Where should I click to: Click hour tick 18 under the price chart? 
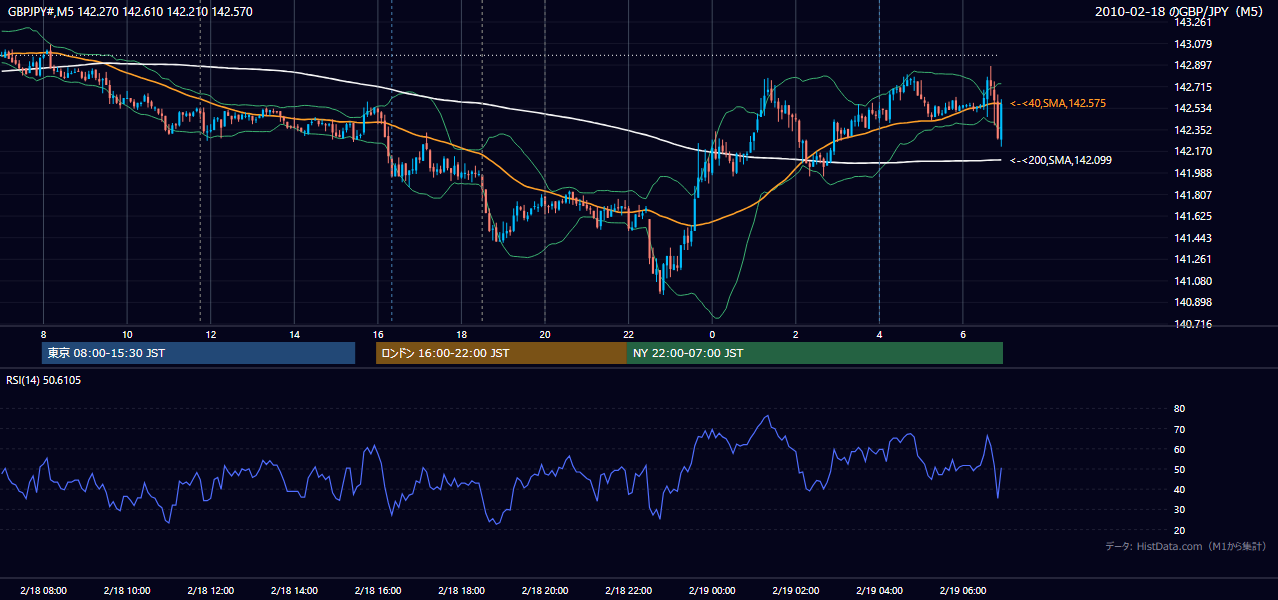click(x=461, y=334)
